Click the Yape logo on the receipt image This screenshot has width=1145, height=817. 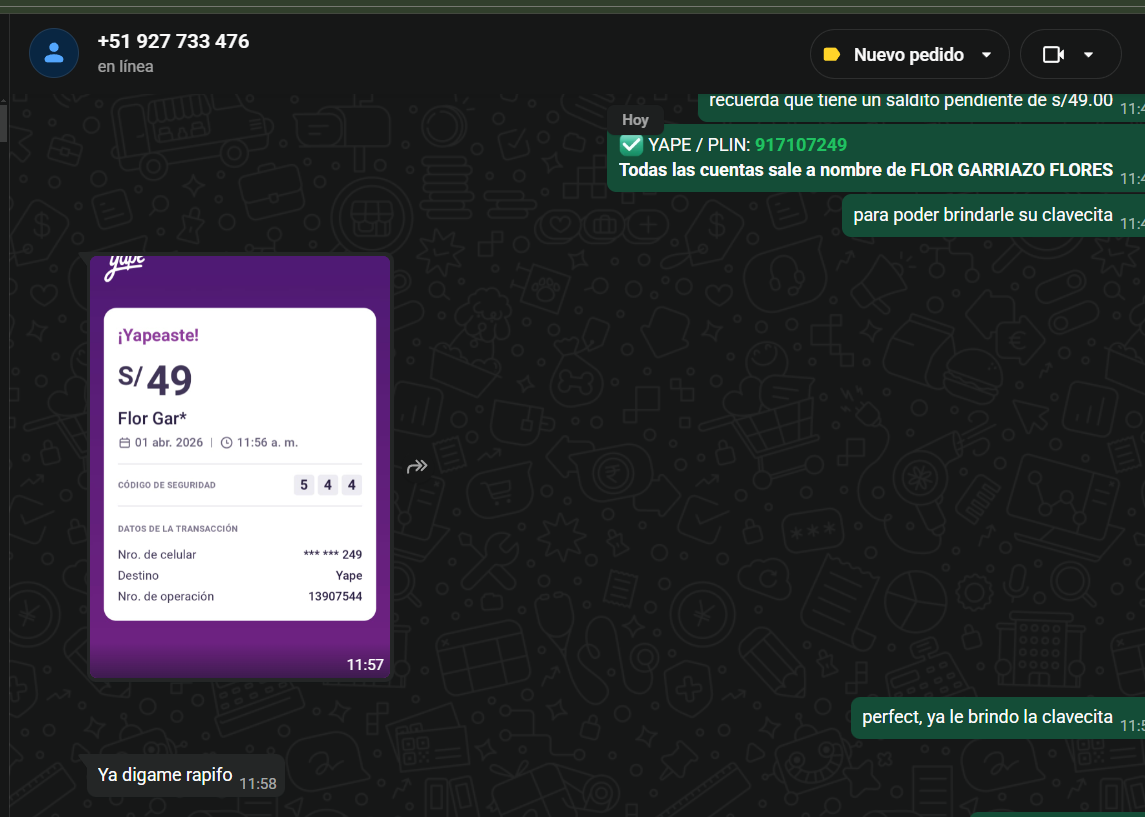[x=125, y=263]
